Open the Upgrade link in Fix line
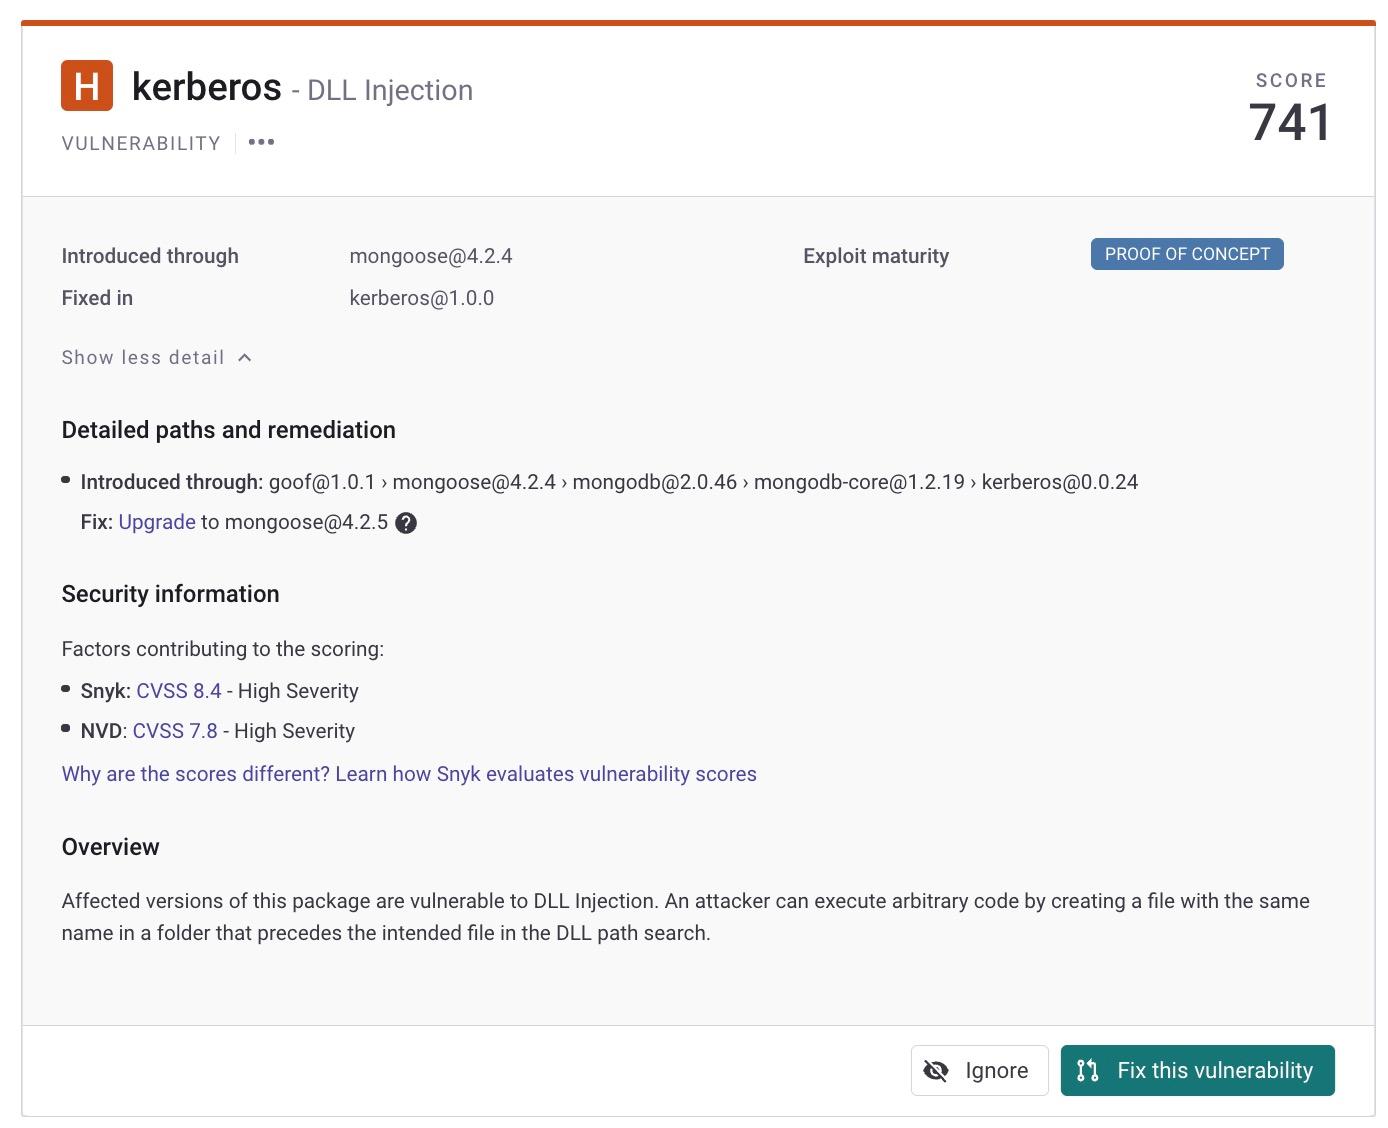 pyautogui.click(x=157, y=522)
